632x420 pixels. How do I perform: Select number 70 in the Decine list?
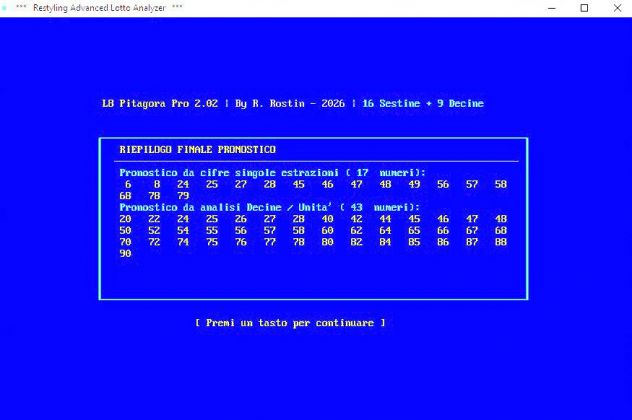click(125, 242)
